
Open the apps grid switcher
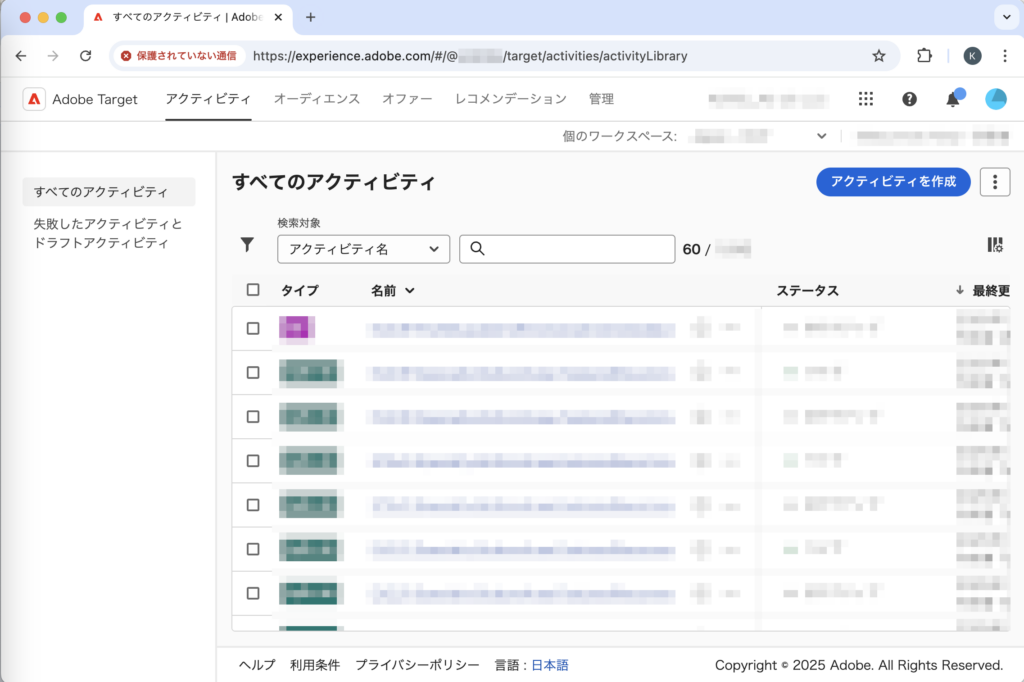(865, 99)
